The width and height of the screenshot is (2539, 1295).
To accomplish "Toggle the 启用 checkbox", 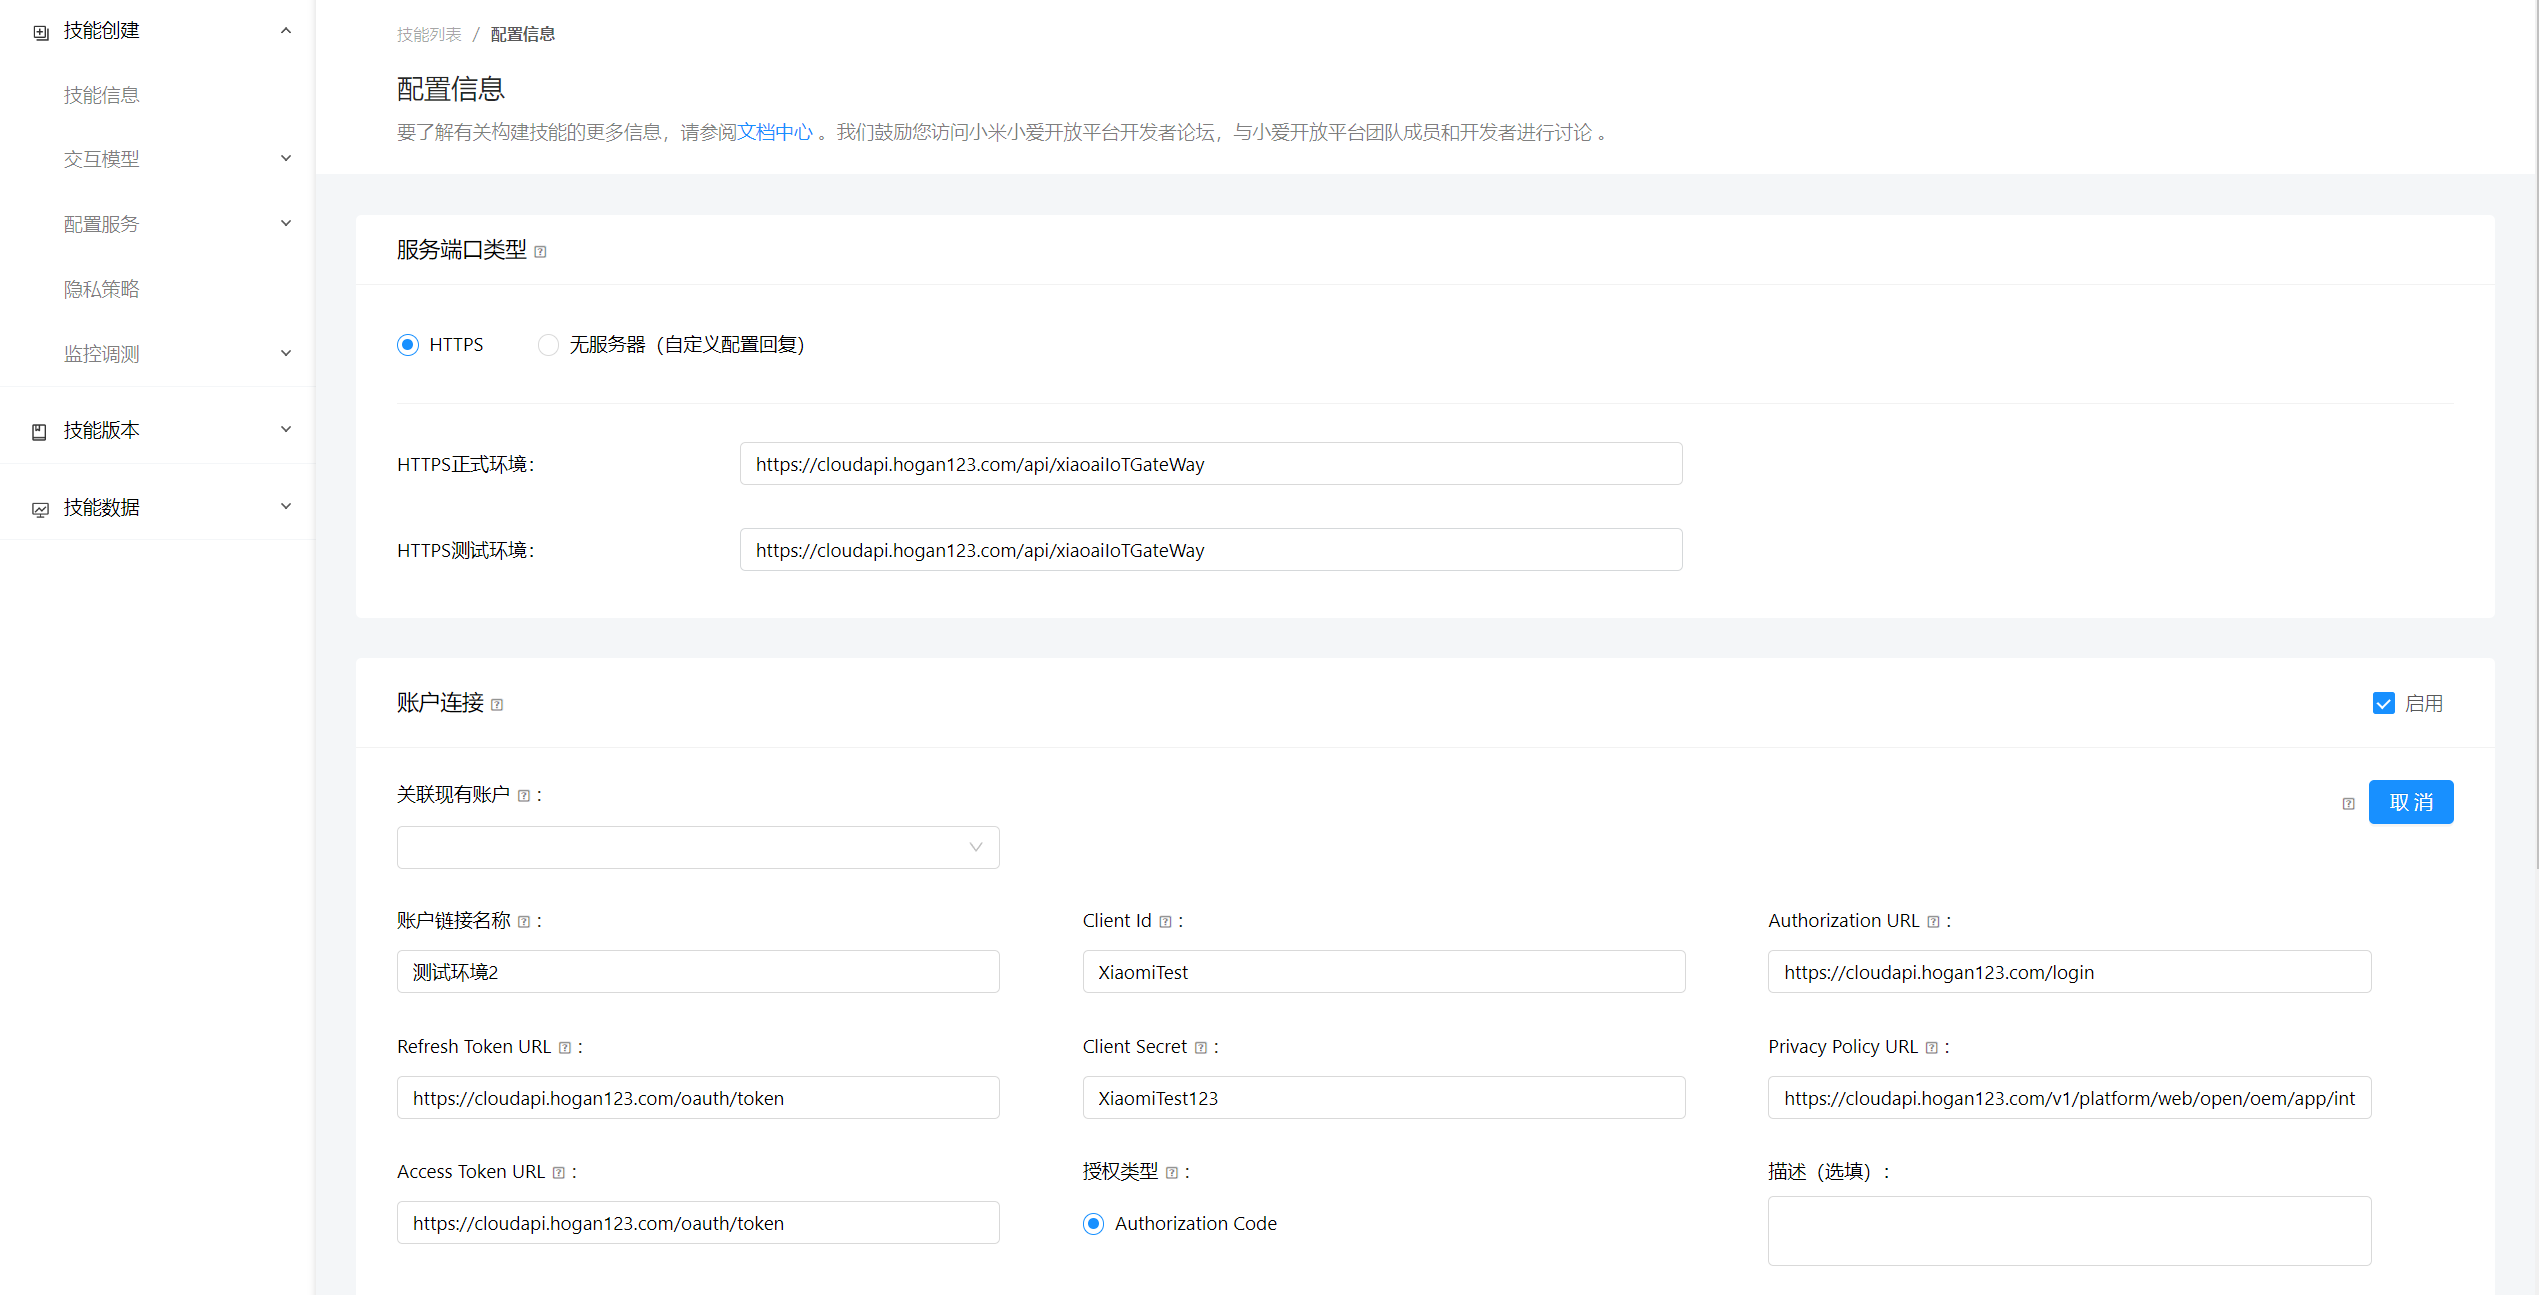I will tap(2384, 703).
